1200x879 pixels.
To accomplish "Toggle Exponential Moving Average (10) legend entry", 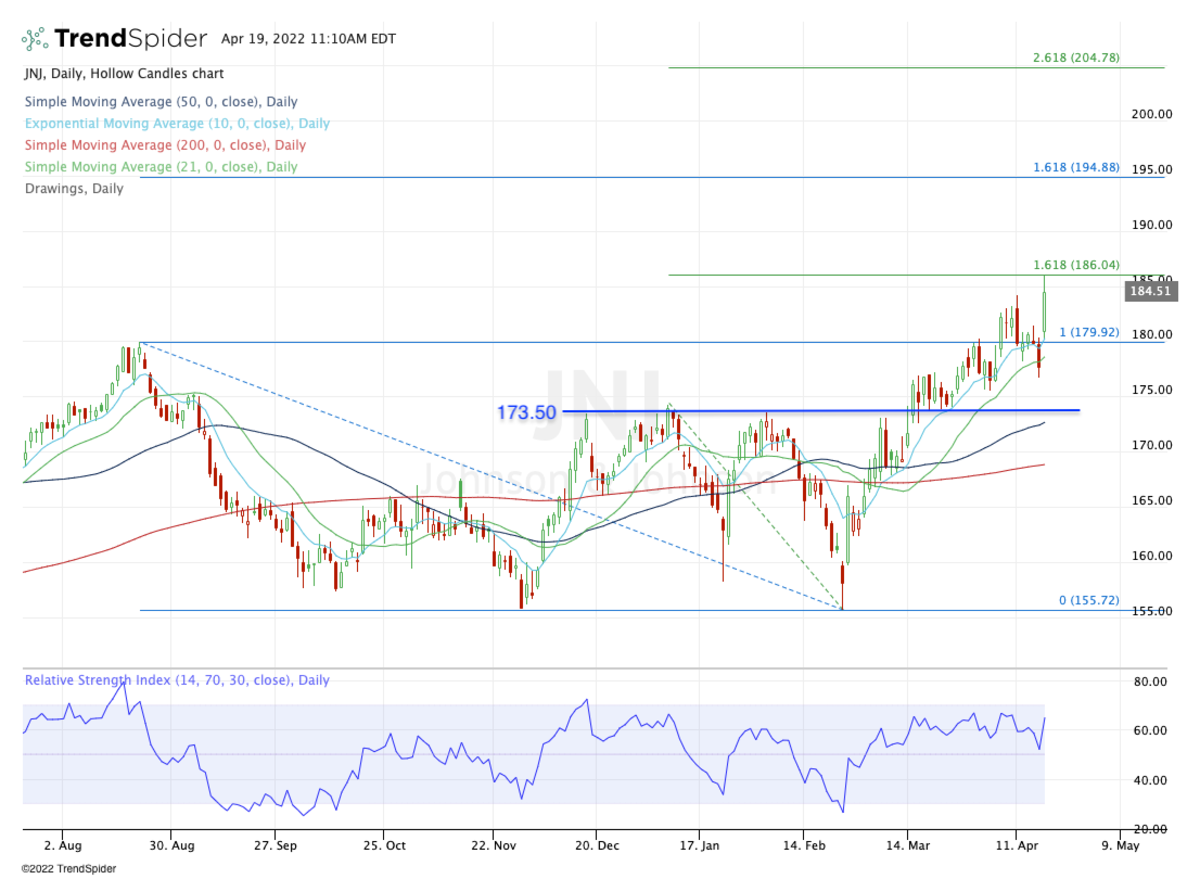I will (177, 123).
